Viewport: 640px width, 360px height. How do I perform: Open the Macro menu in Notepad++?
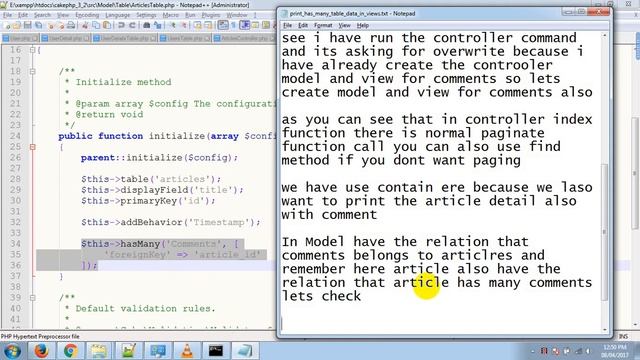171,15
